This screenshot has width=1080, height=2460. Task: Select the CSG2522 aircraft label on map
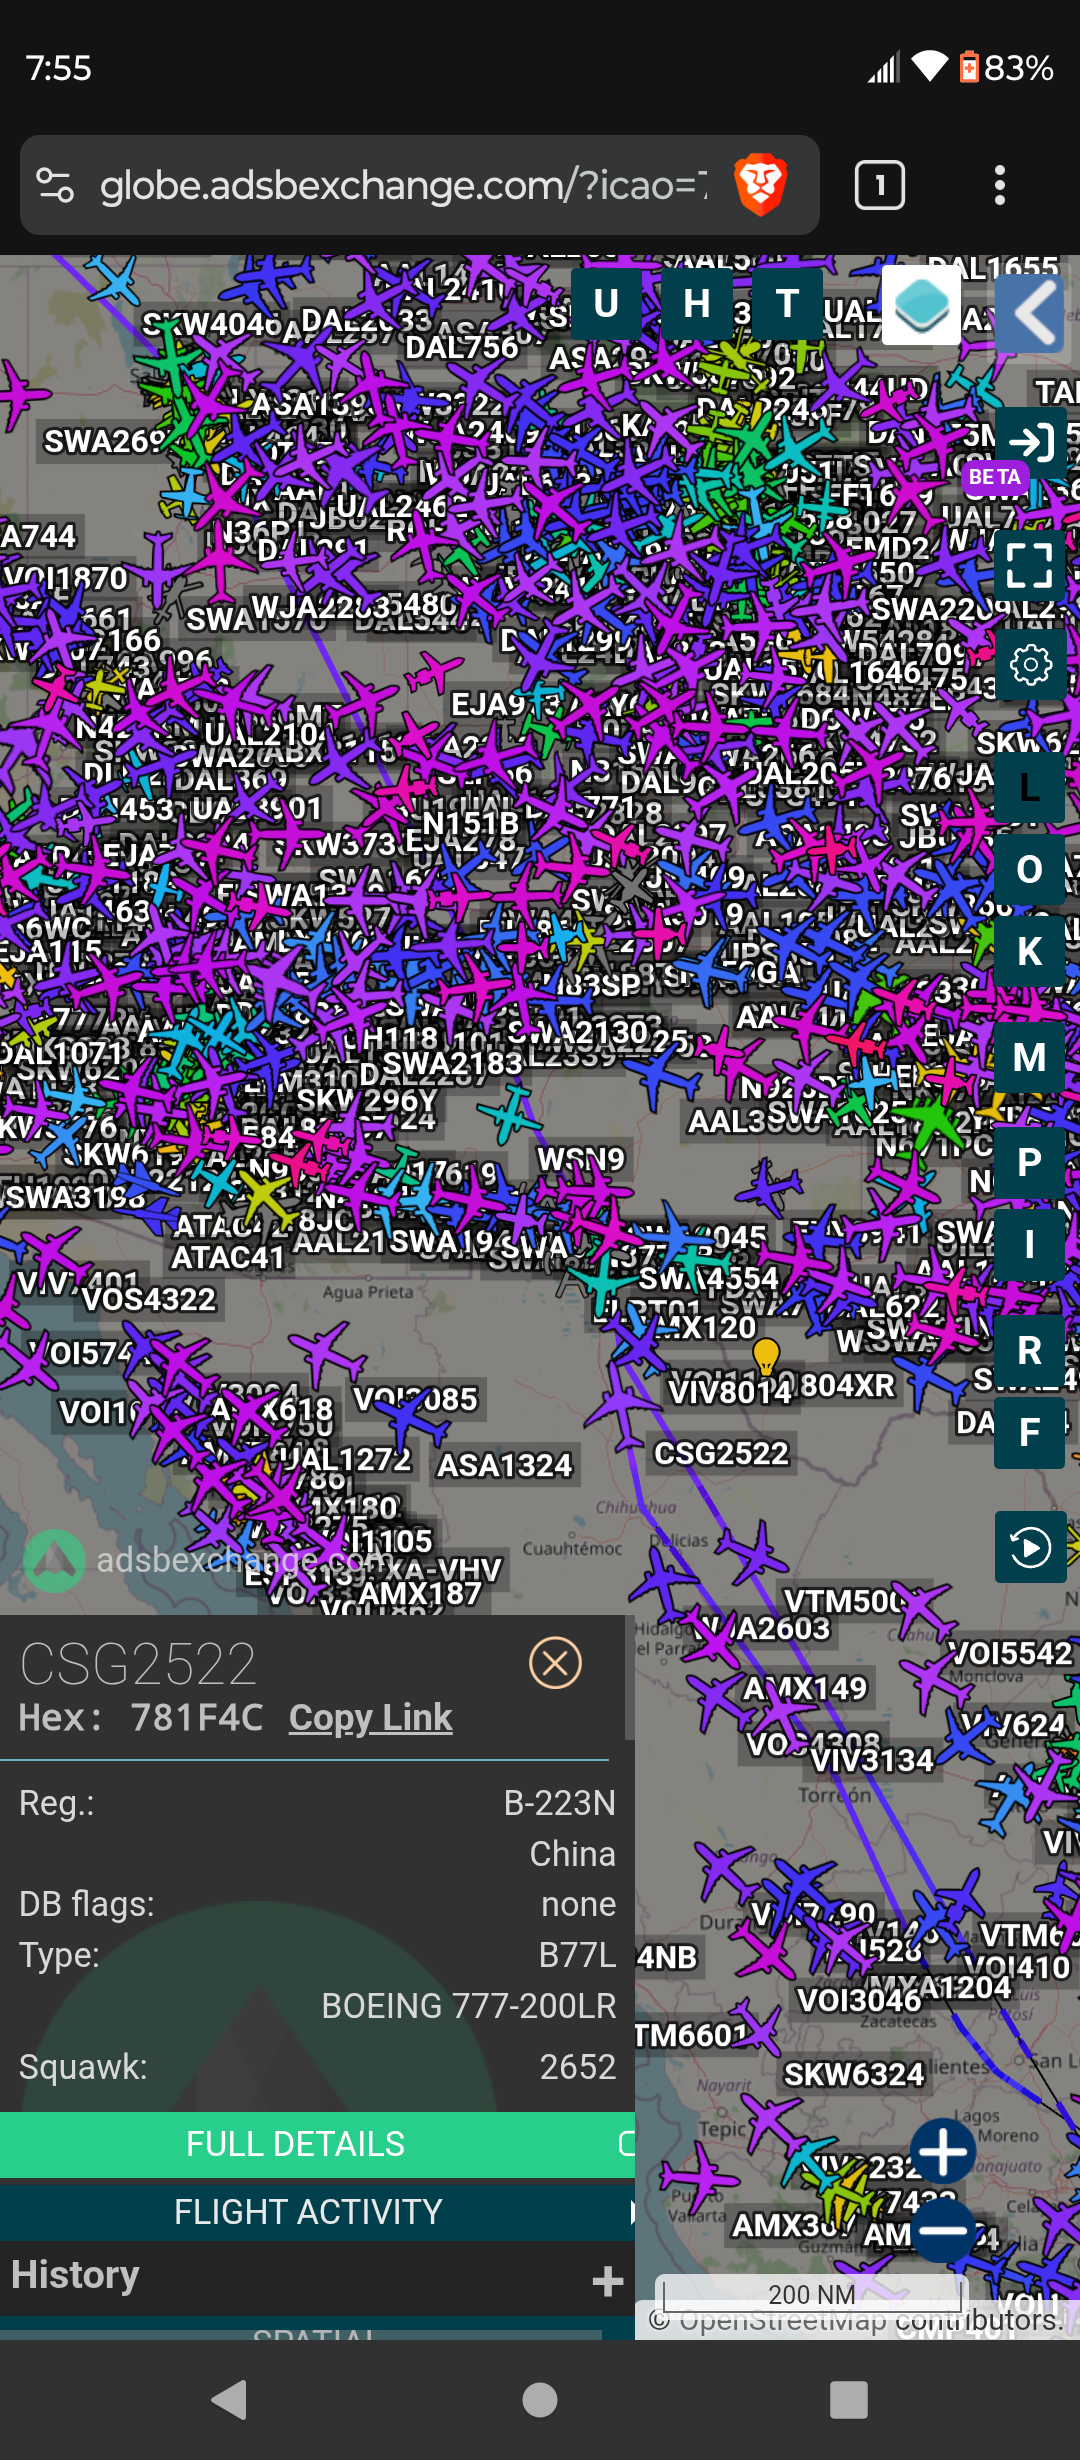click(721, 1452)
